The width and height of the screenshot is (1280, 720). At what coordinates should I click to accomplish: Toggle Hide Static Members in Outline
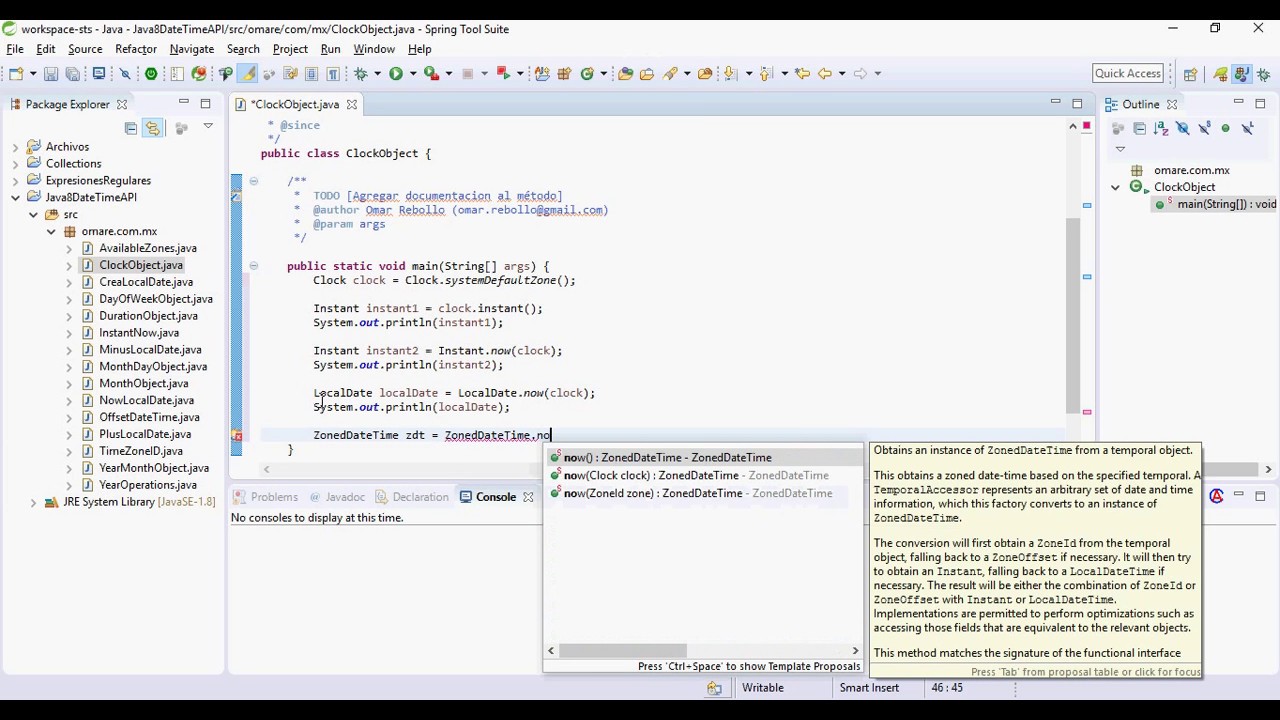coord(1204,128)
